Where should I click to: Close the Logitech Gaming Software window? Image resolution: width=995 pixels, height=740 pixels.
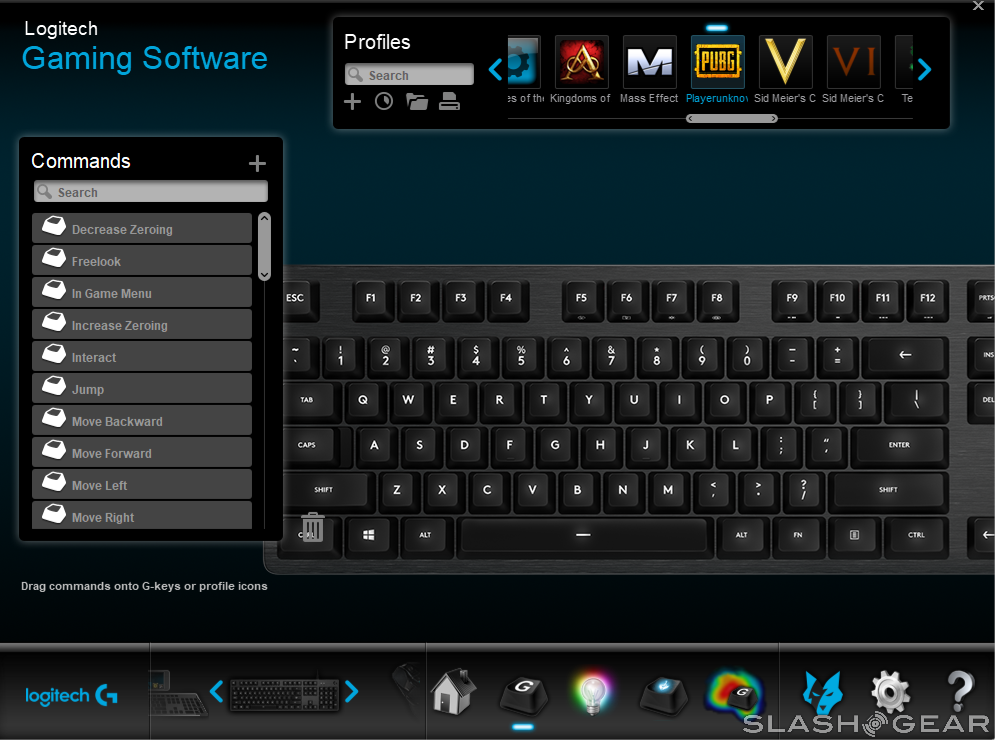coord(978,6)
